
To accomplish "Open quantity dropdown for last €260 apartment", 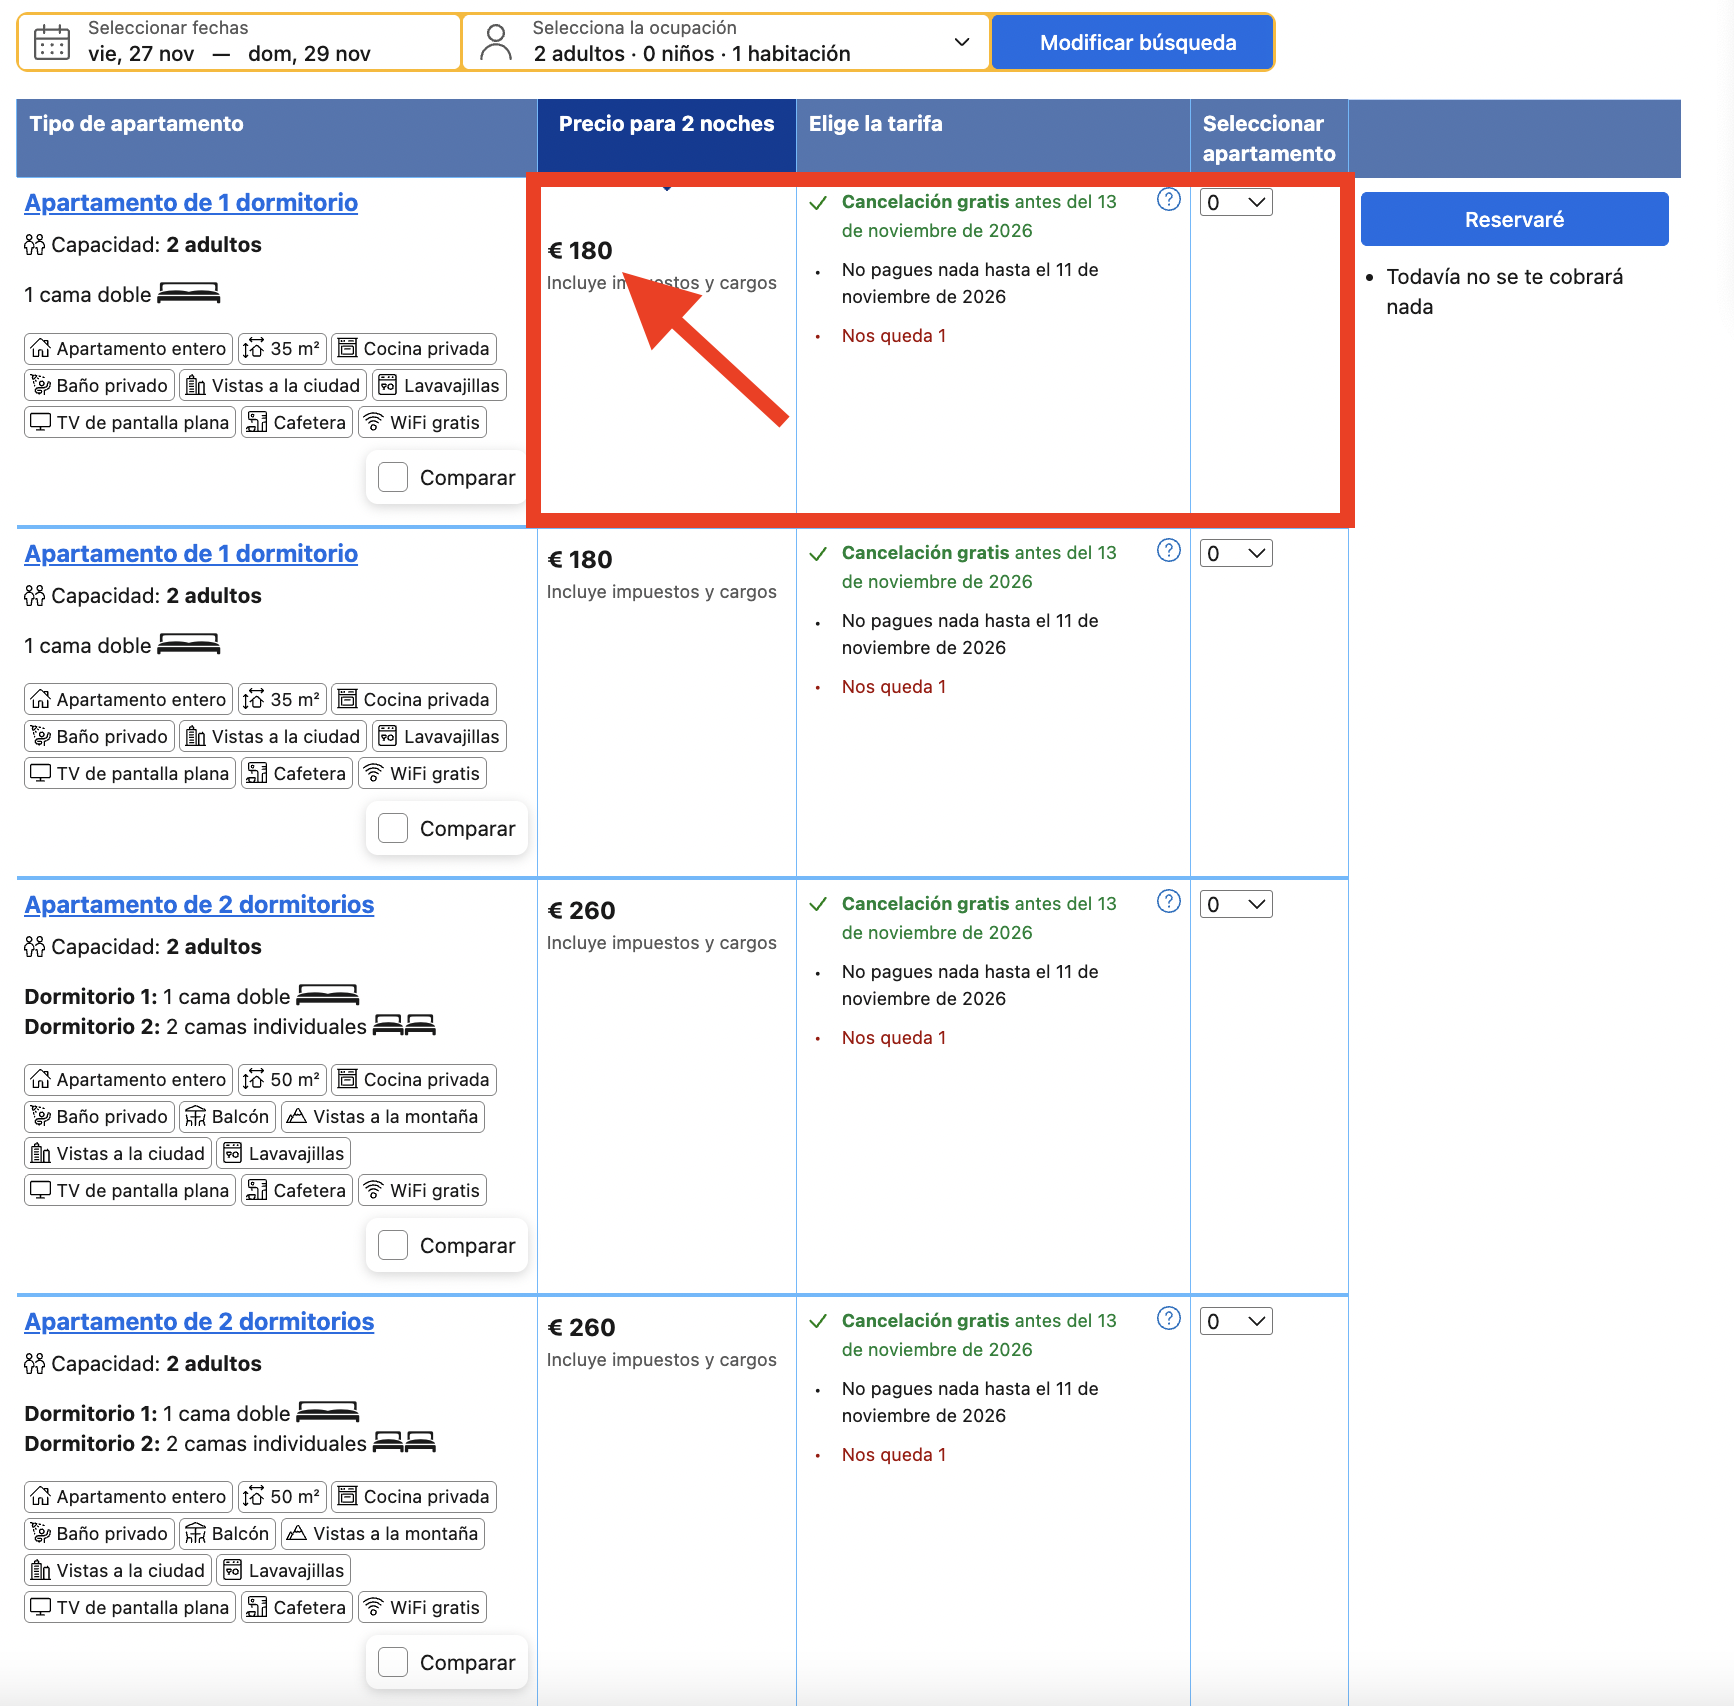I will pyautogui.click(x=1236, y=1321).
